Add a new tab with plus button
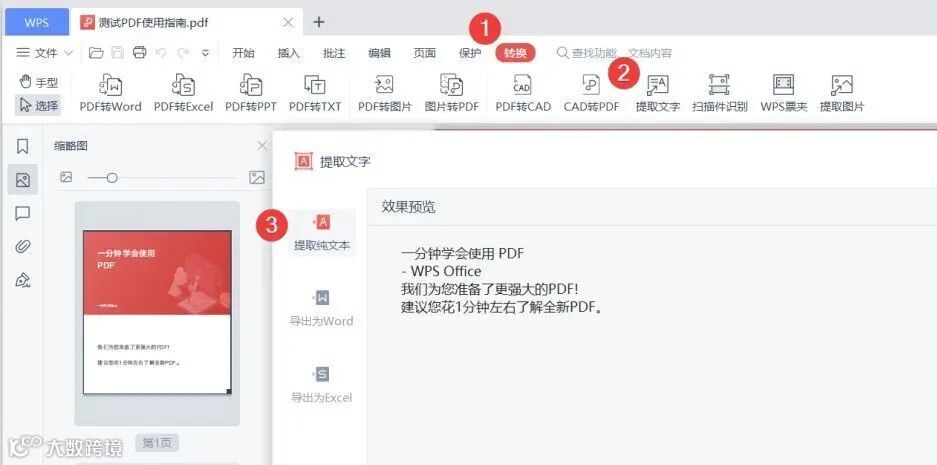The image size is (937, 465). tap(319, 22)
